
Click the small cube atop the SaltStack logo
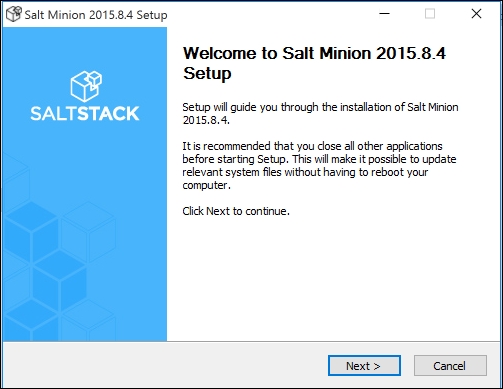94,79
